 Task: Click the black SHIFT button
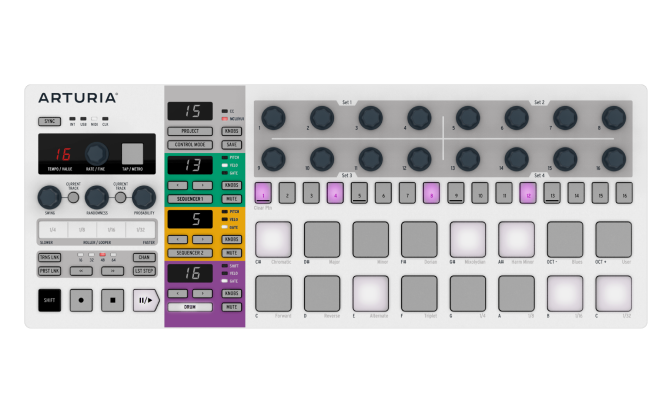click(50, 300)
